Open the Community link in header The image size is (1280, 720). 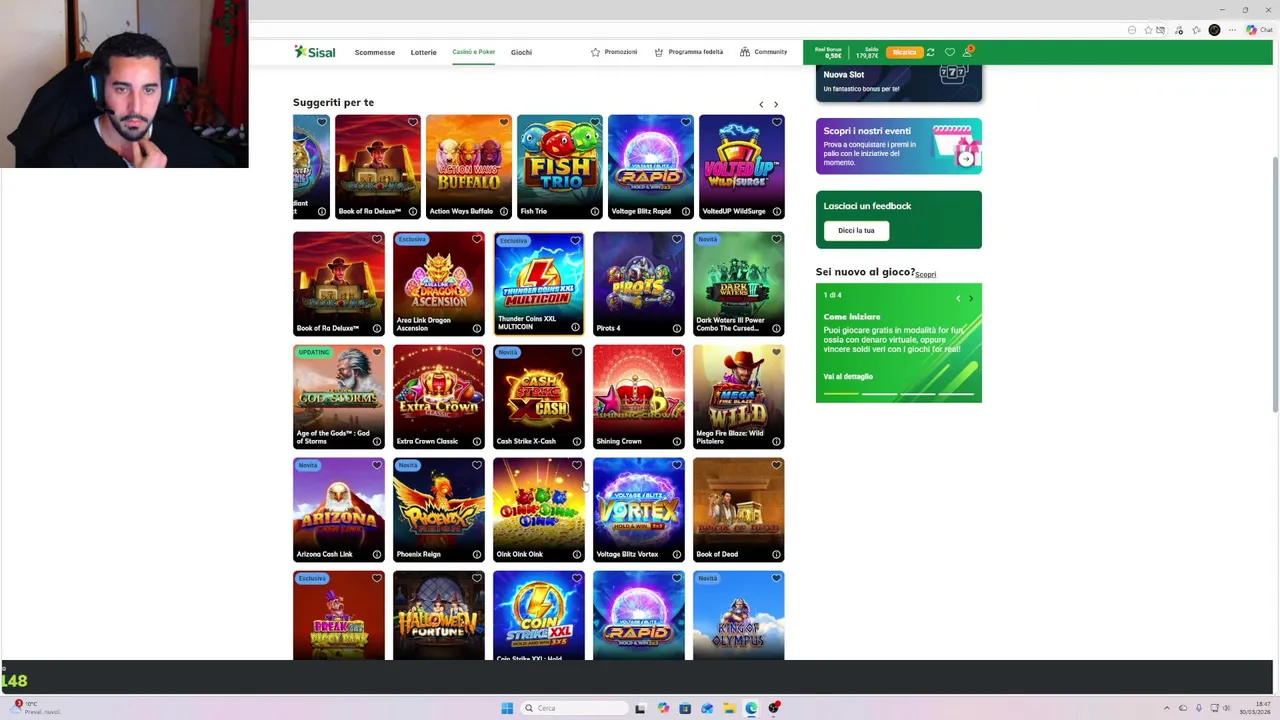tap(763, 52)
